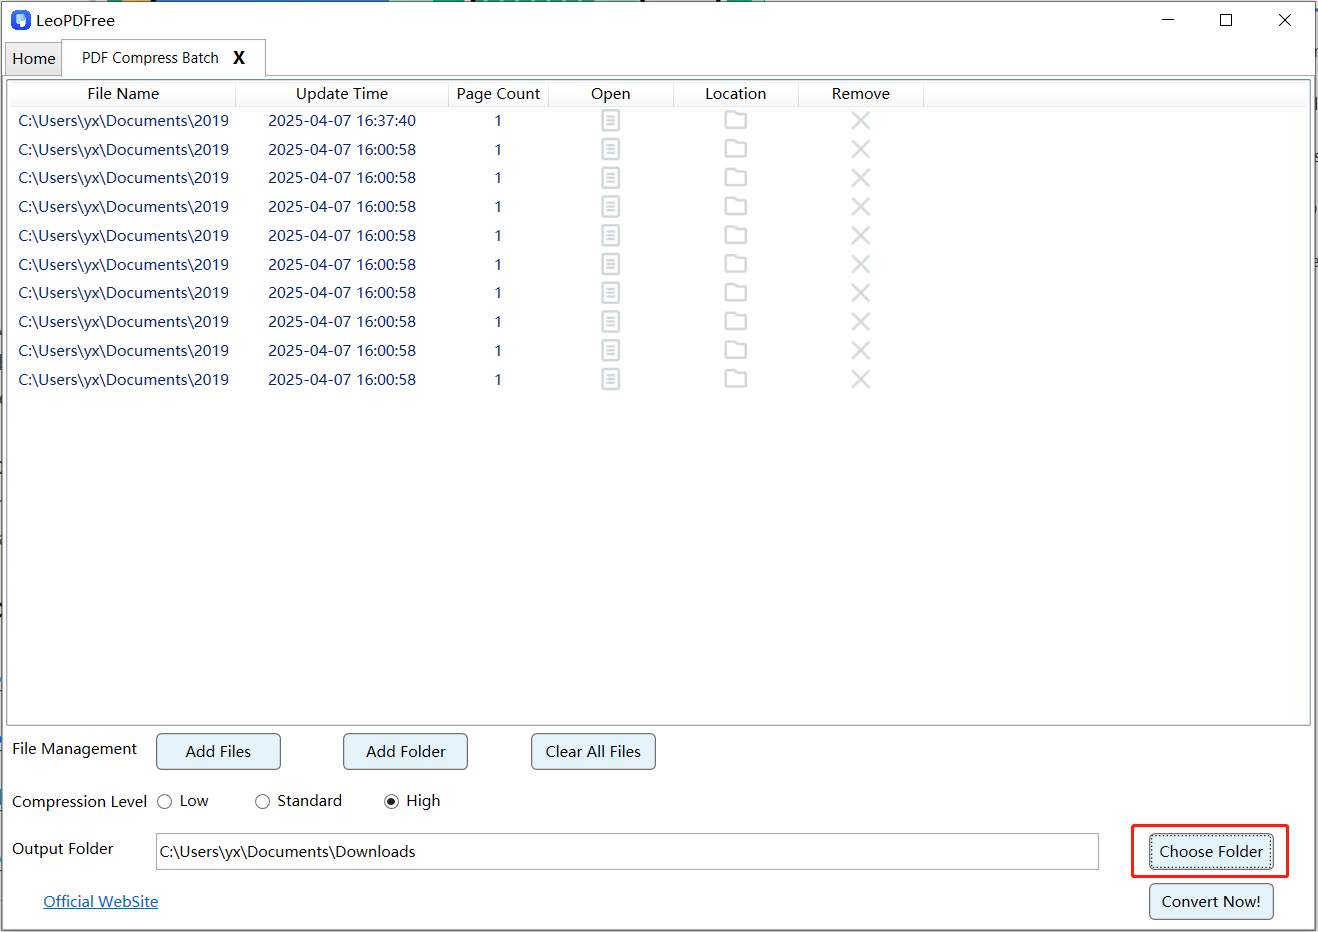Select Low compression level
Image resolution: width=1318 pixels, height=932 pixels.
(x=165, y=802)
